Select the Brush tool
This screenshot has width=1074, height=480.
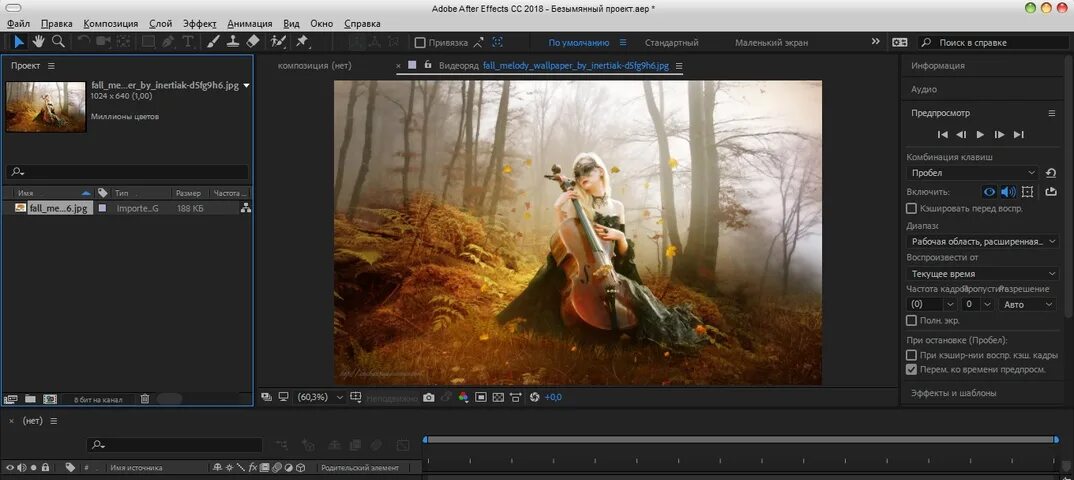click(x=213, y=42)
